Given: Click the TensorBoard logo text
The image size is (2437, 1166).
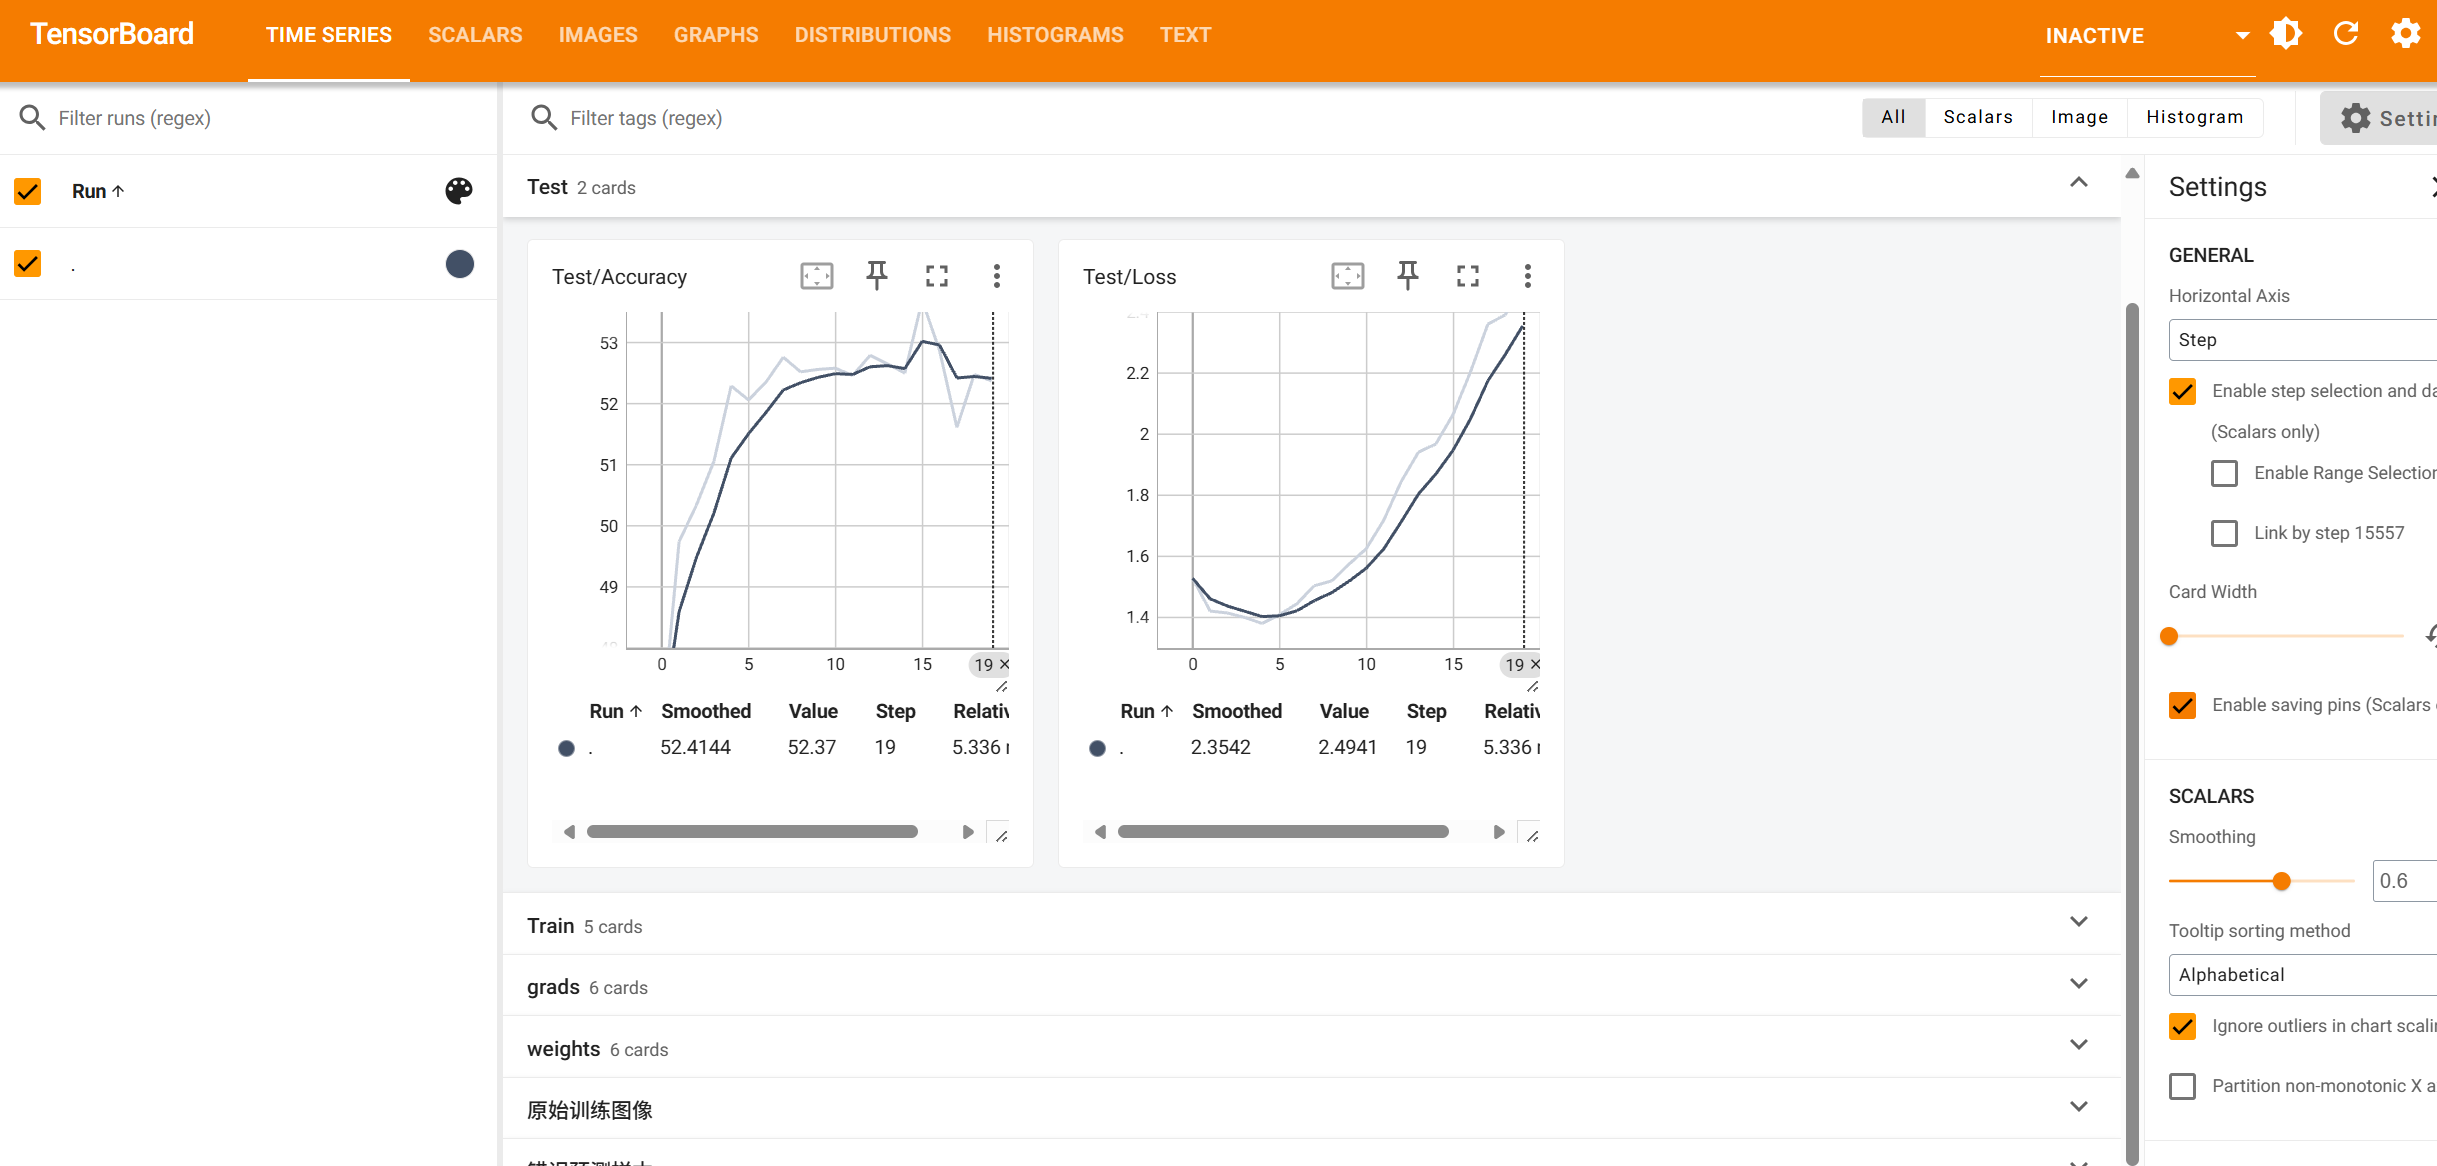Looking at the screenshot, I should [x=112, y=34].
